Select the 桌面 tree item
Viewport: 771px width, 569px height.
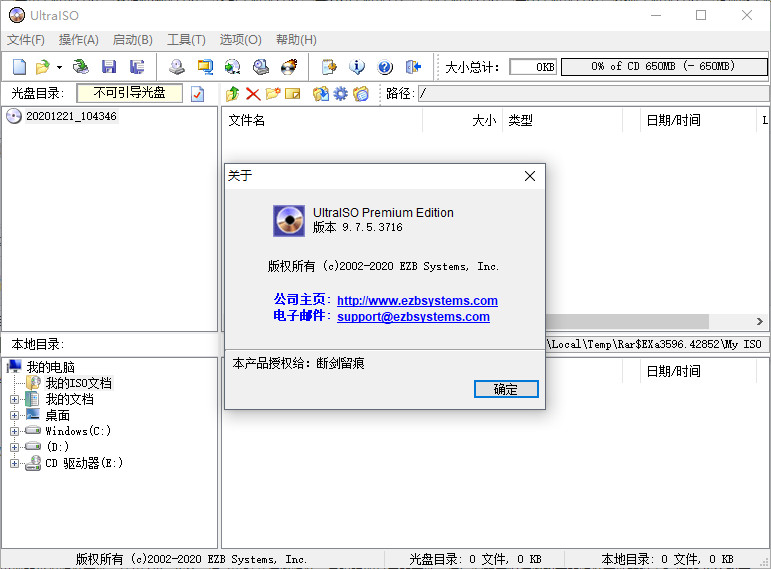pos(58,415)
